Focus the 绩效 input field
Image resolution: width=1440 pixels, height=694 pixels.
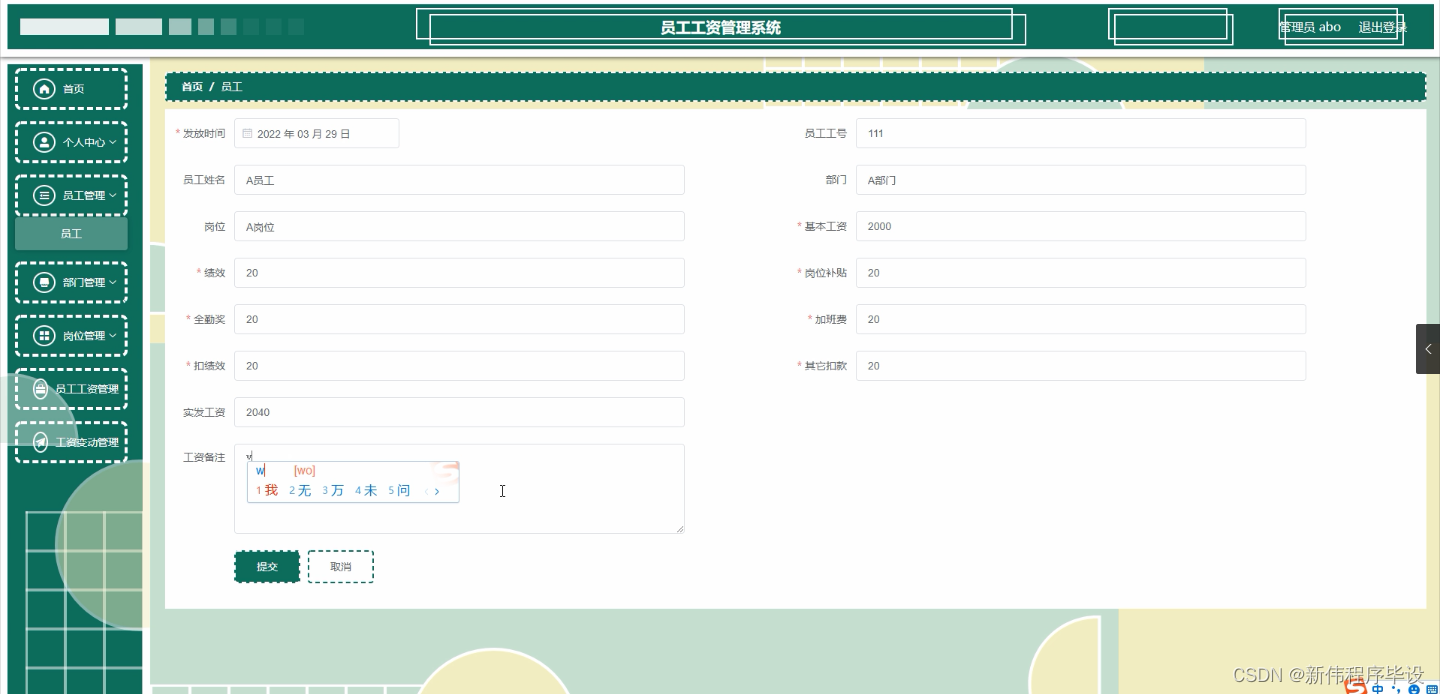pos(459,273)
